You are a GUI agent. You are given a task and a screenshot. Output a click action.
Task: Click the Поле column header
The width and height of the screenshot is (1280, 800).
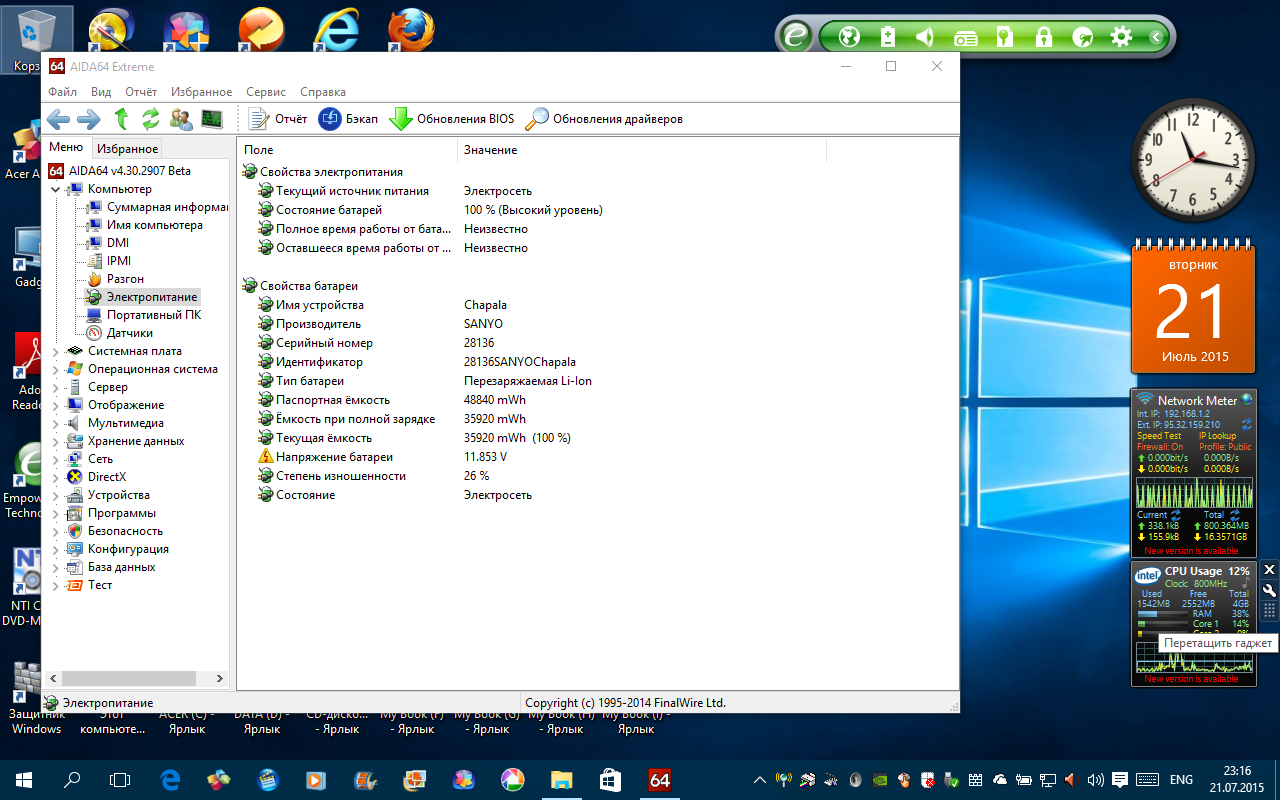[x=347, y=150]
